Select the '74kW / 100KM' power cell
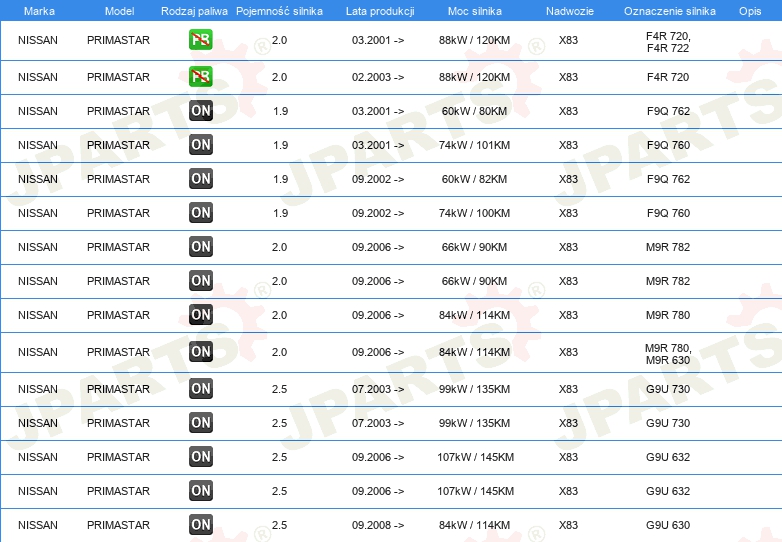 (x=474, y=213)
